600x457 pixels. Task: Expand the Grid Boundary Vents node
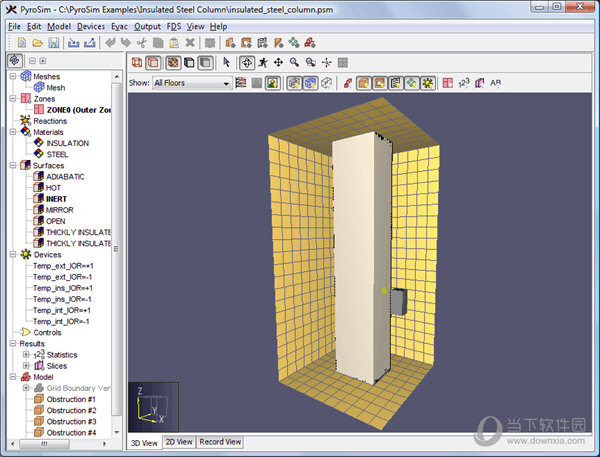click(x=26, y=388)
